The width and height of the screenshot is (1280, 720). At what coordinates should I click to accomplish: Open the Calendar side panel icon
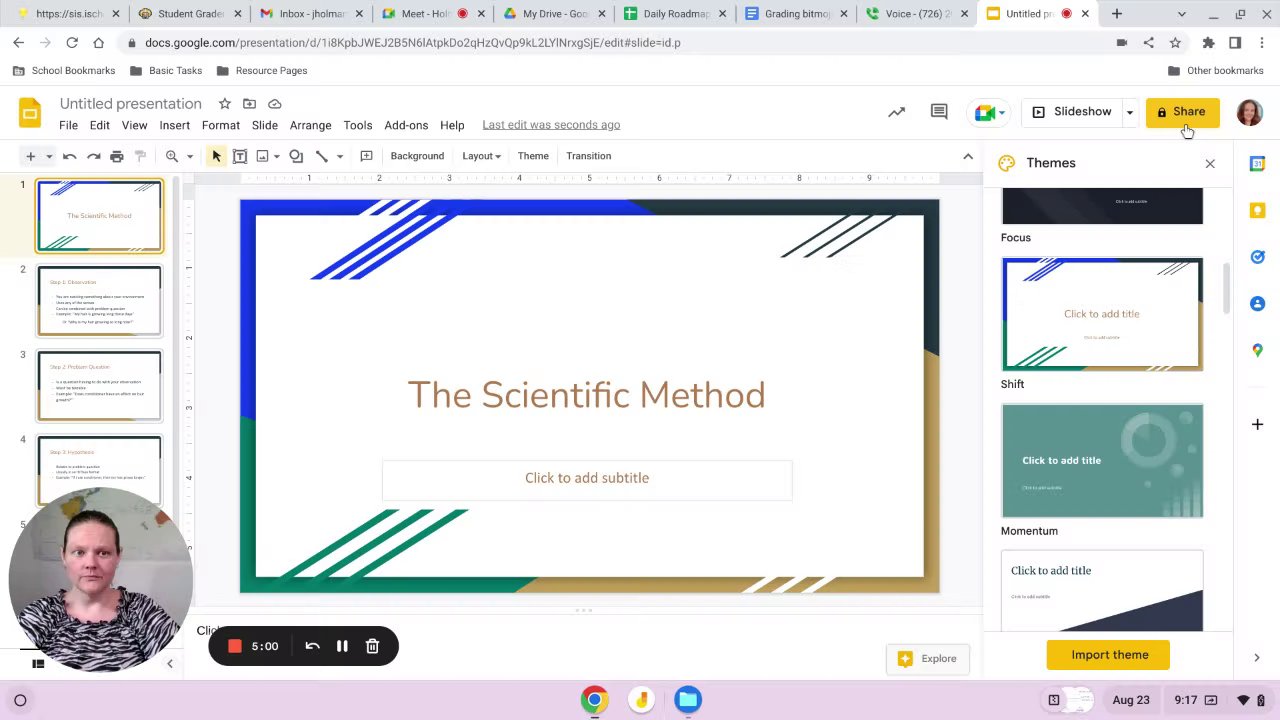[x=1257, y=164]
